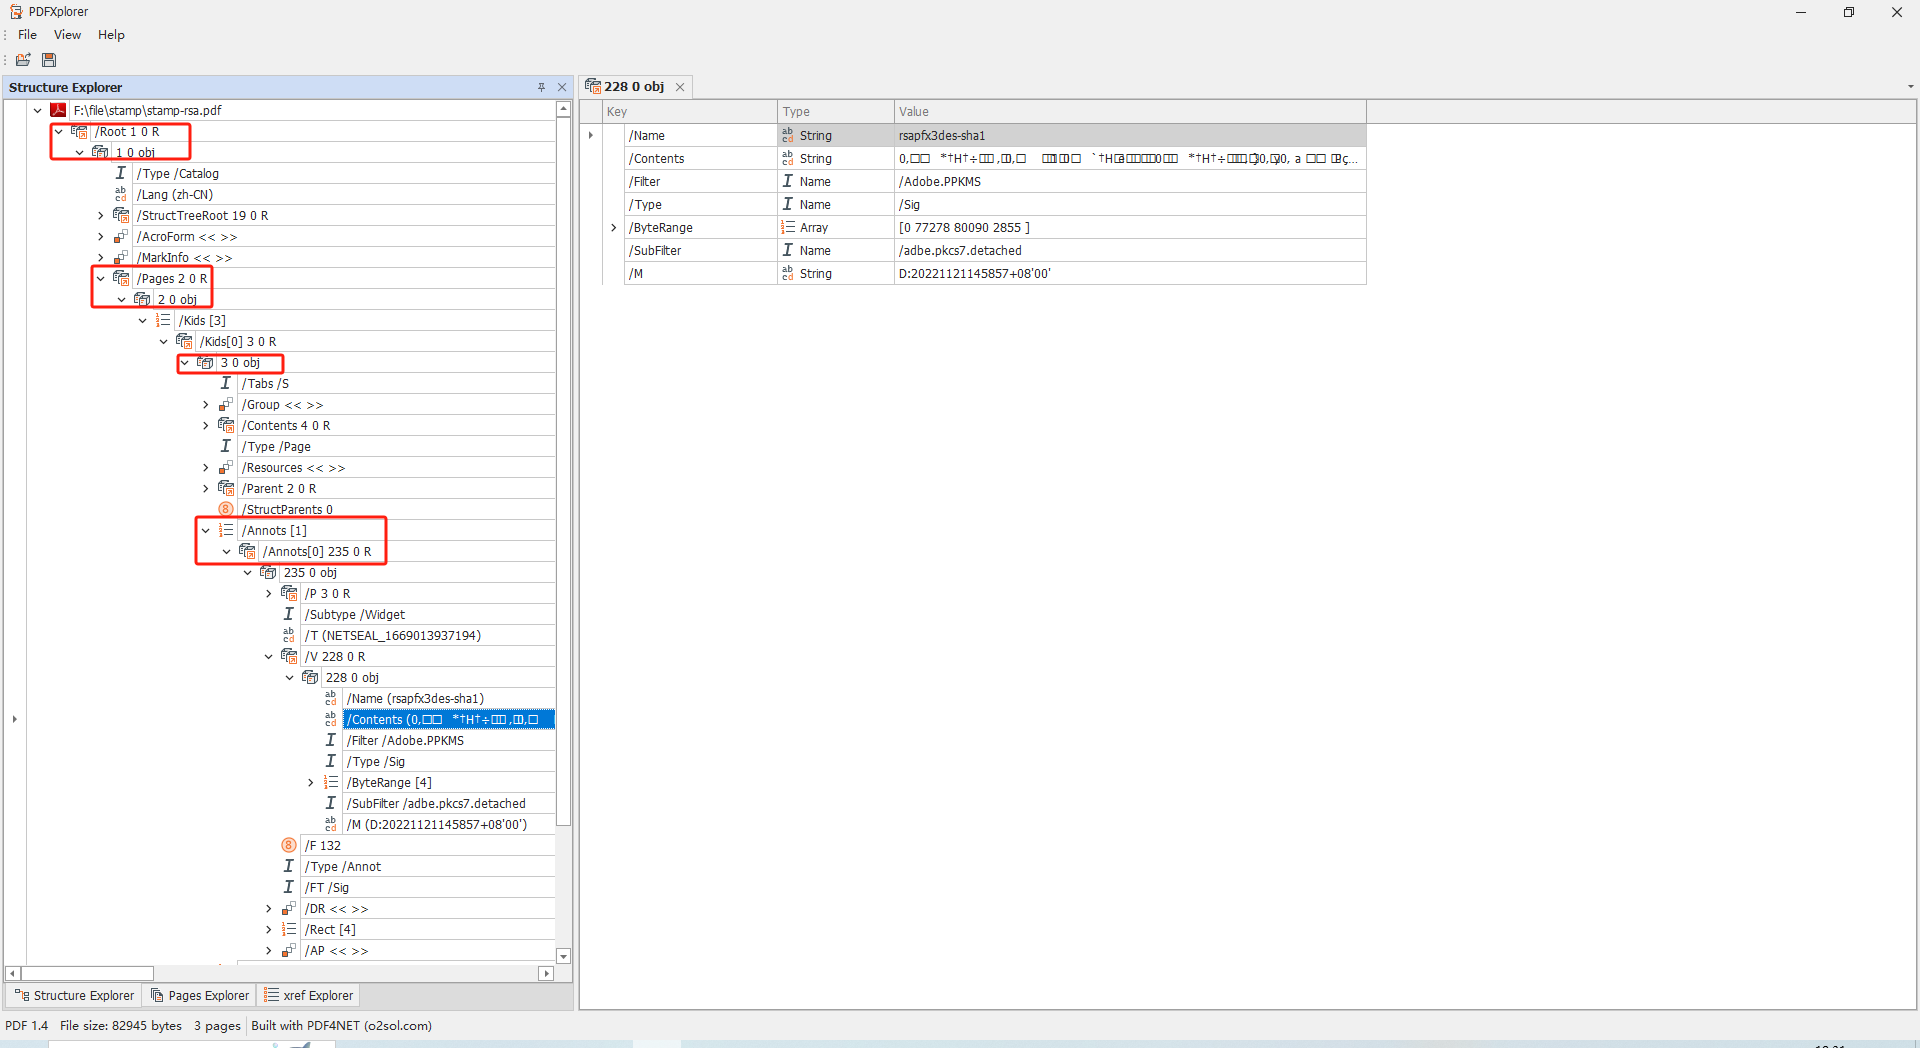Select the /Annots[0] 235 0 R entry
Screen dimensions: 1920x1048
pos(317,551)
